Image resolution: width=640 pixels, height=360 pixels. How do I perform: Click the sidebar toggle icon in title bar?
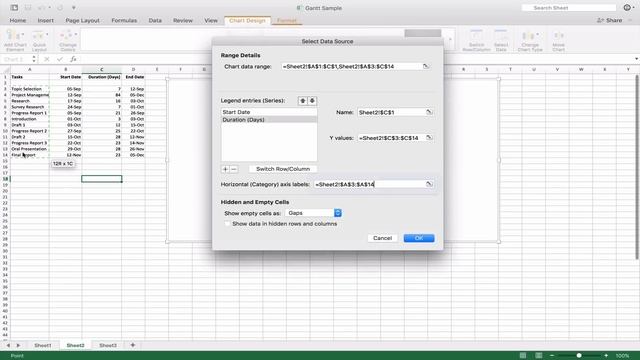click(x=14, y=8)
